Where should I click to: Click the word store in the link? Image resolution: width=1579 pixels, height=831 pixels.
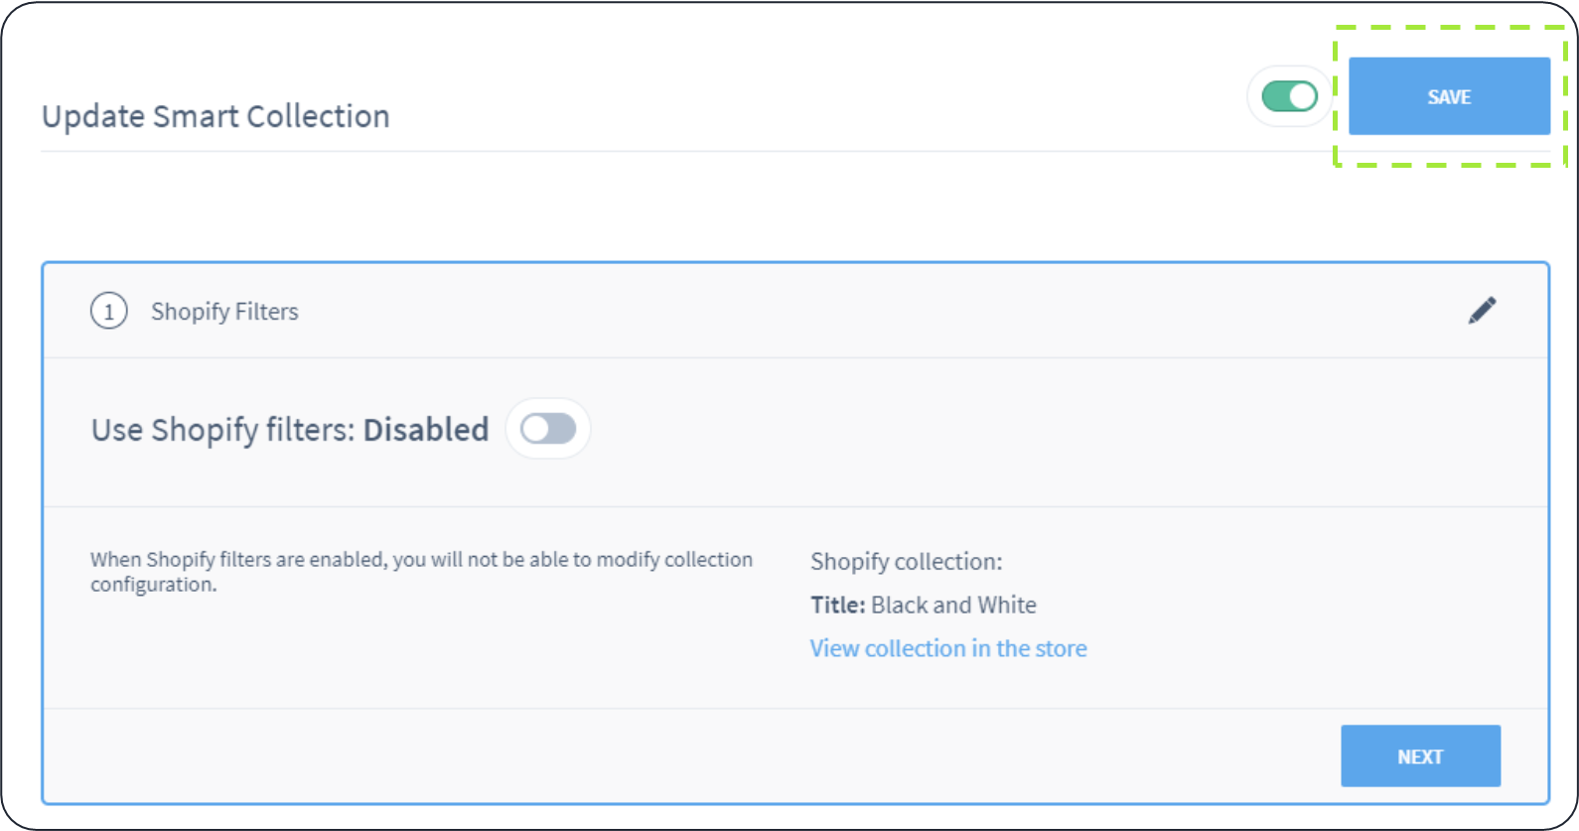click(1061, 648)
